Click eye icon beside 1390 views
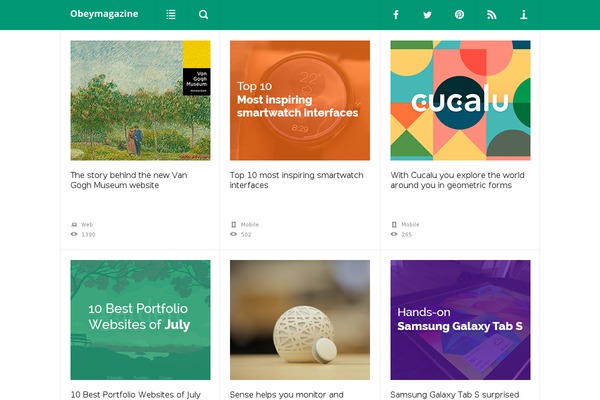 click(x=74, y=234)
